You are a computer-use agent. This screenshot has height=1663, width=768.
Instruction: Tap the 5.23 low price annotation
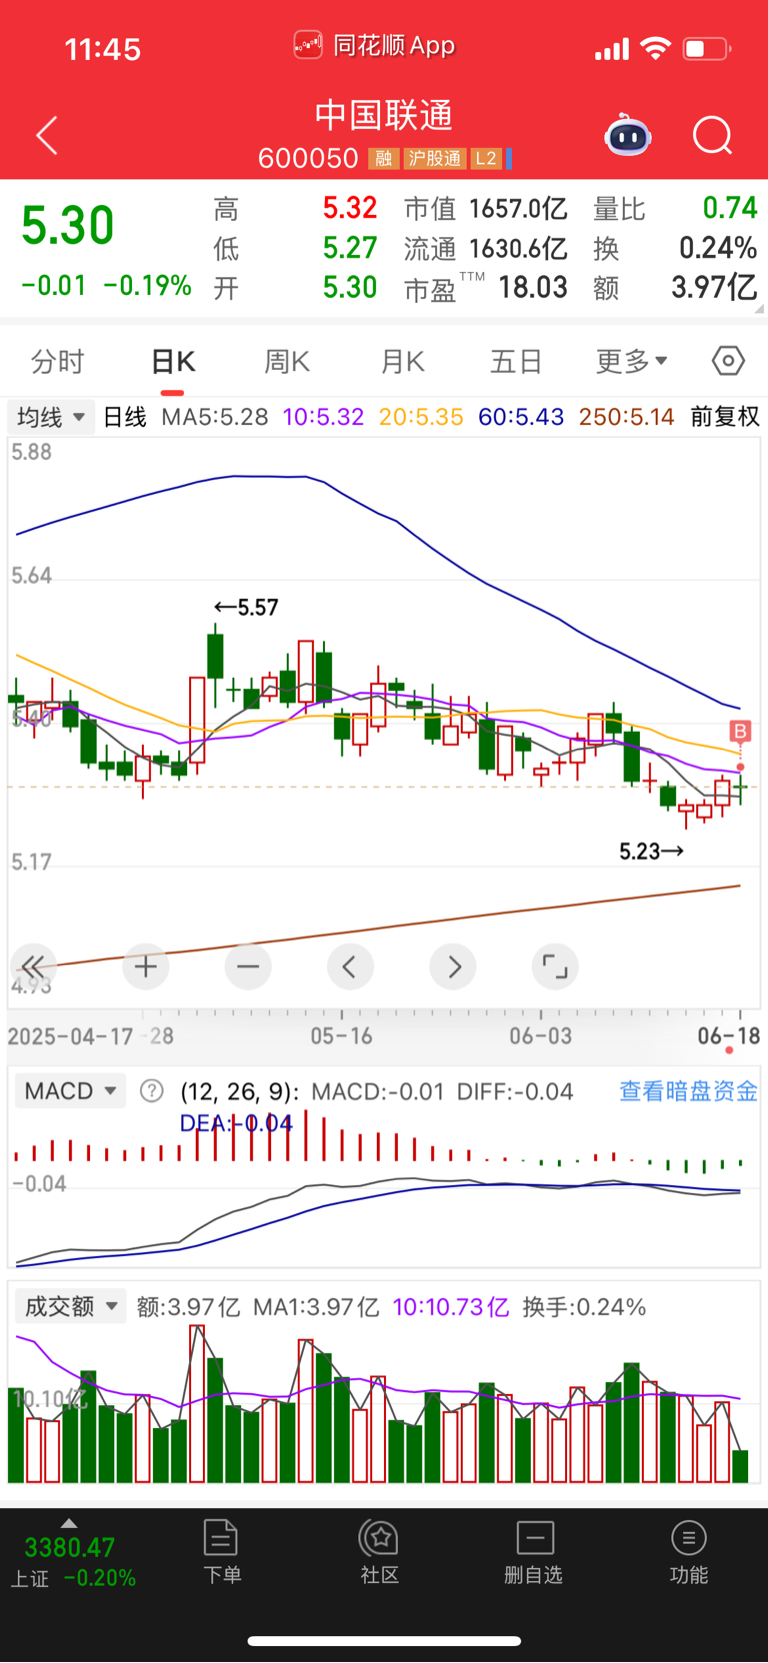coord(651,851)
